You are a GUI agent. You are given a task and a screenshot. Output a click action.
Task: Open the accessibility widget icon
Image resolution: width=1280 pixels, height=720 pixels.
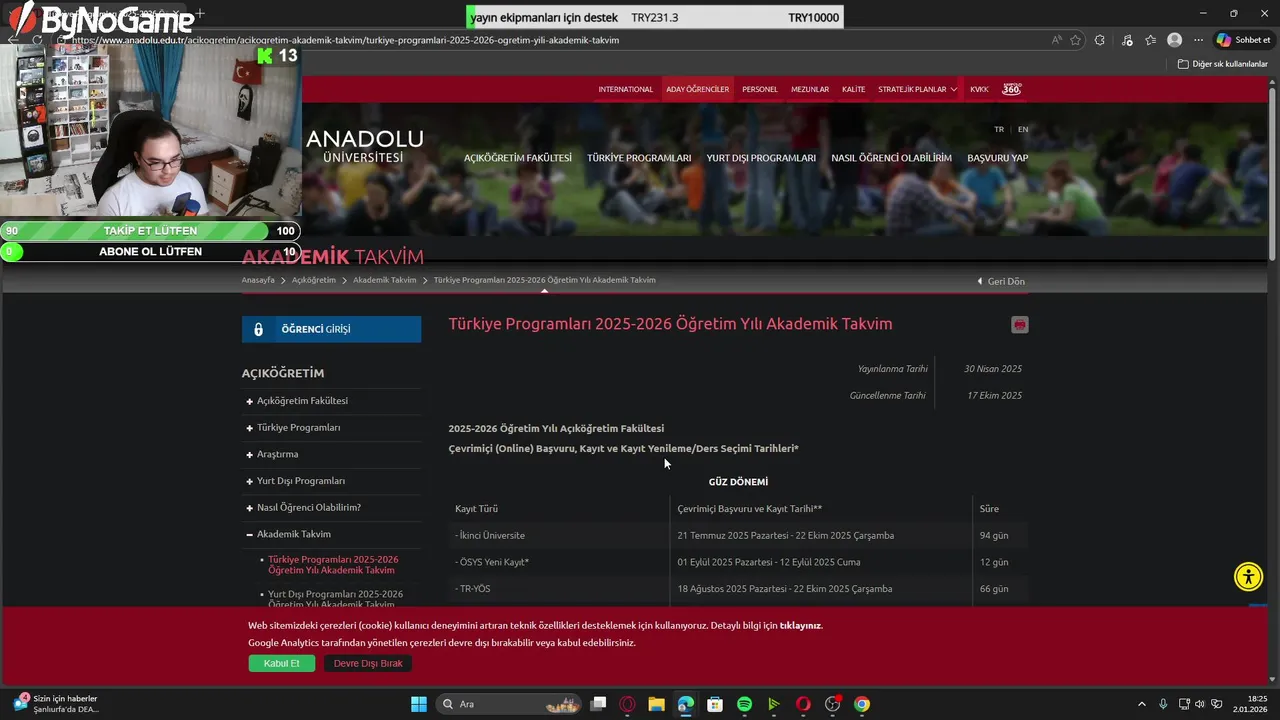pyautogui.click(x=1248, y=577)
